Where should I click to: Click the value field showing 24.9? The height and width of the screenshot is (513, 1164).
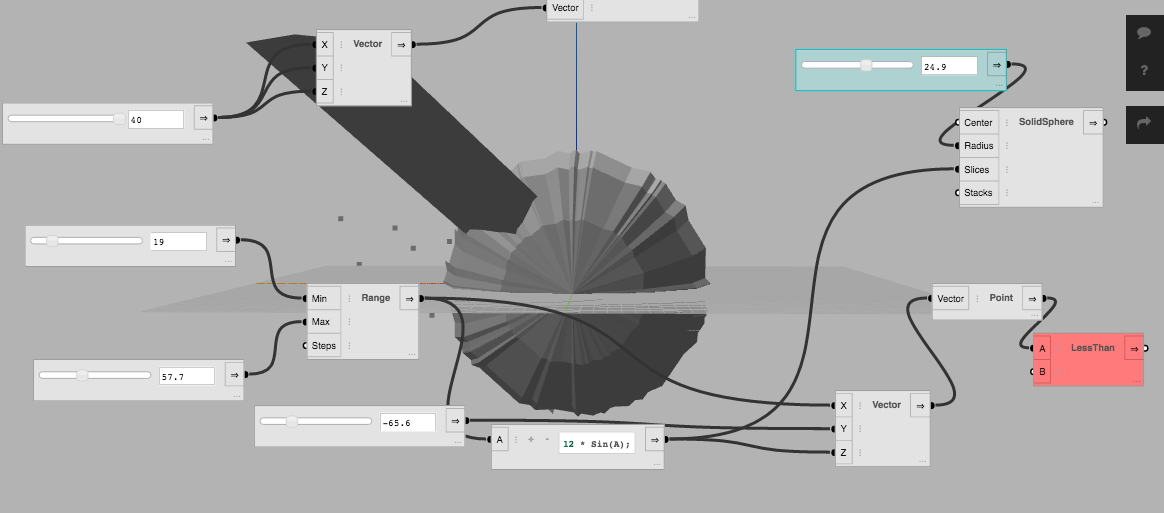point(949,66)
